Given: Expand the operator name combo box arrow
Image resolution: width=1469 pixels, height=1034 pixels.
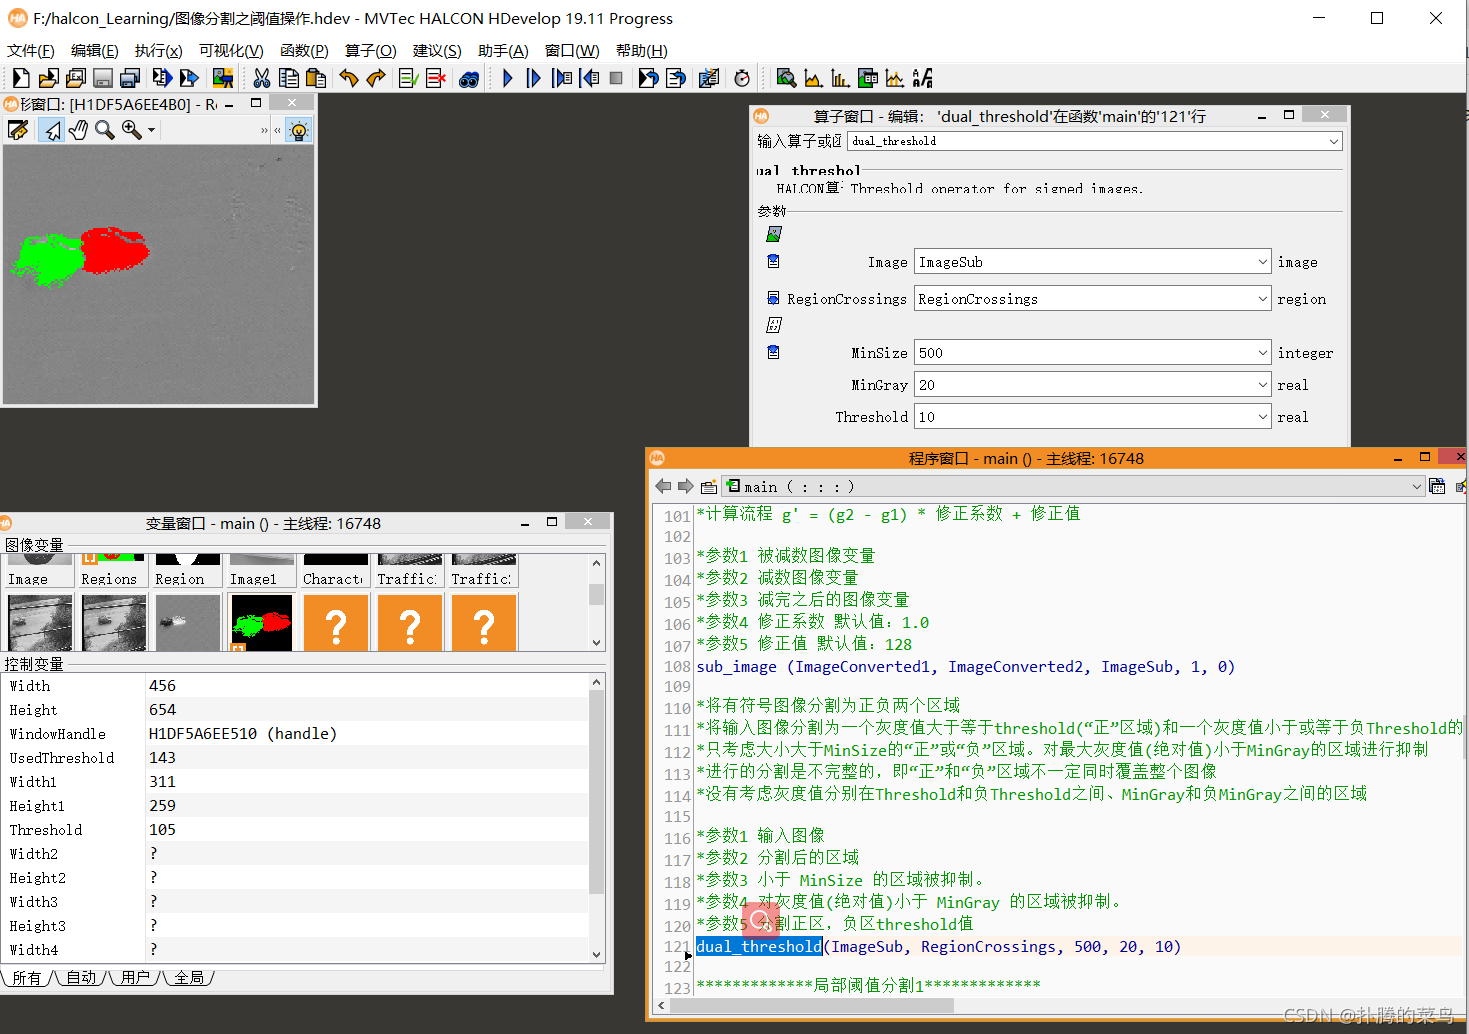Looking at the screenshot, I should [x=1334, y=142].
